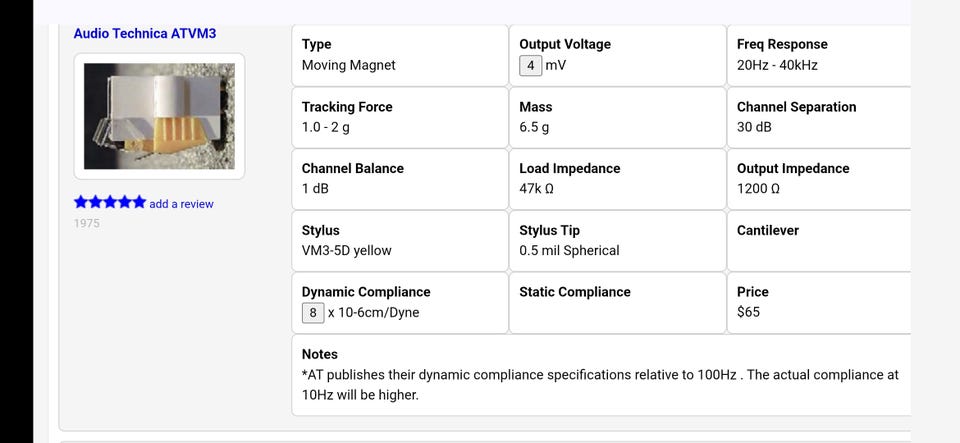Select the Tracking Force 1.0 - 2 g cell
The width and height of the screenshot is (960, 443).
tap(399, 117)
